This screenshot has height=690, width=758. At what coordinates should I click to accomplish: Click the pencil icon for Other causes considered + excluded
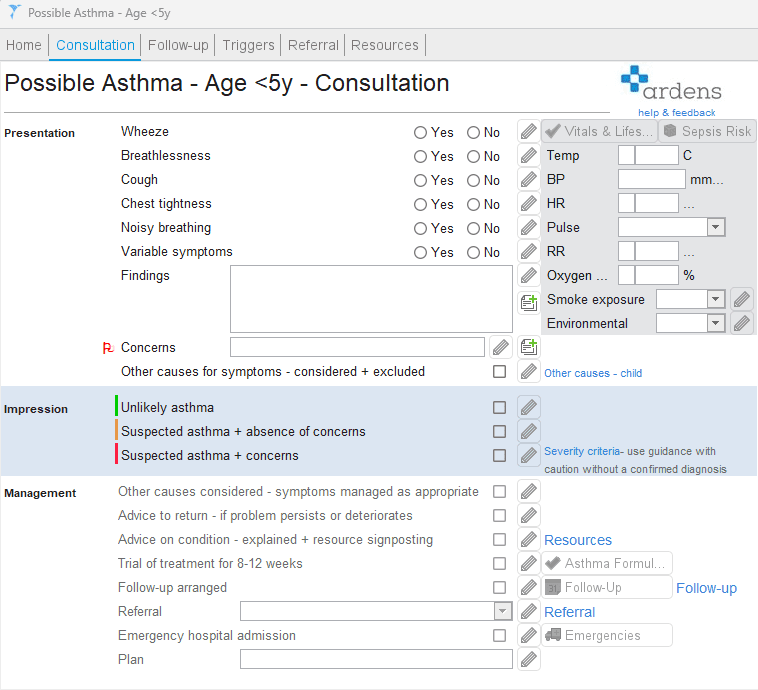point(528,371)
